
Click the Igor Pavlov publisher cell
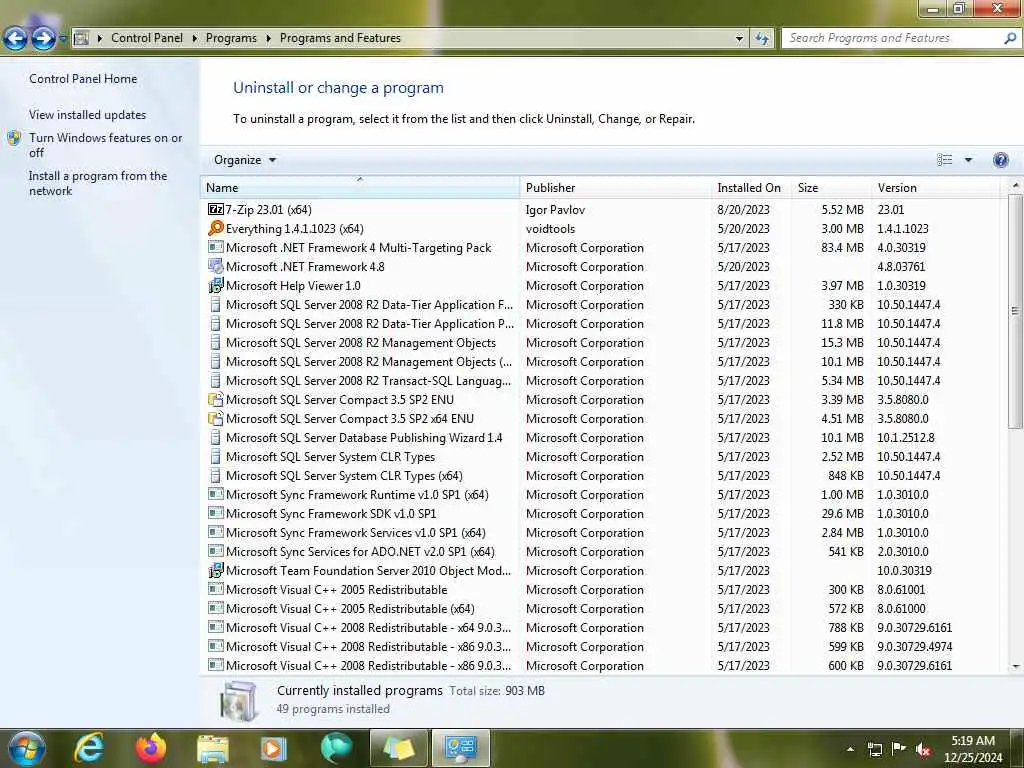555,210
